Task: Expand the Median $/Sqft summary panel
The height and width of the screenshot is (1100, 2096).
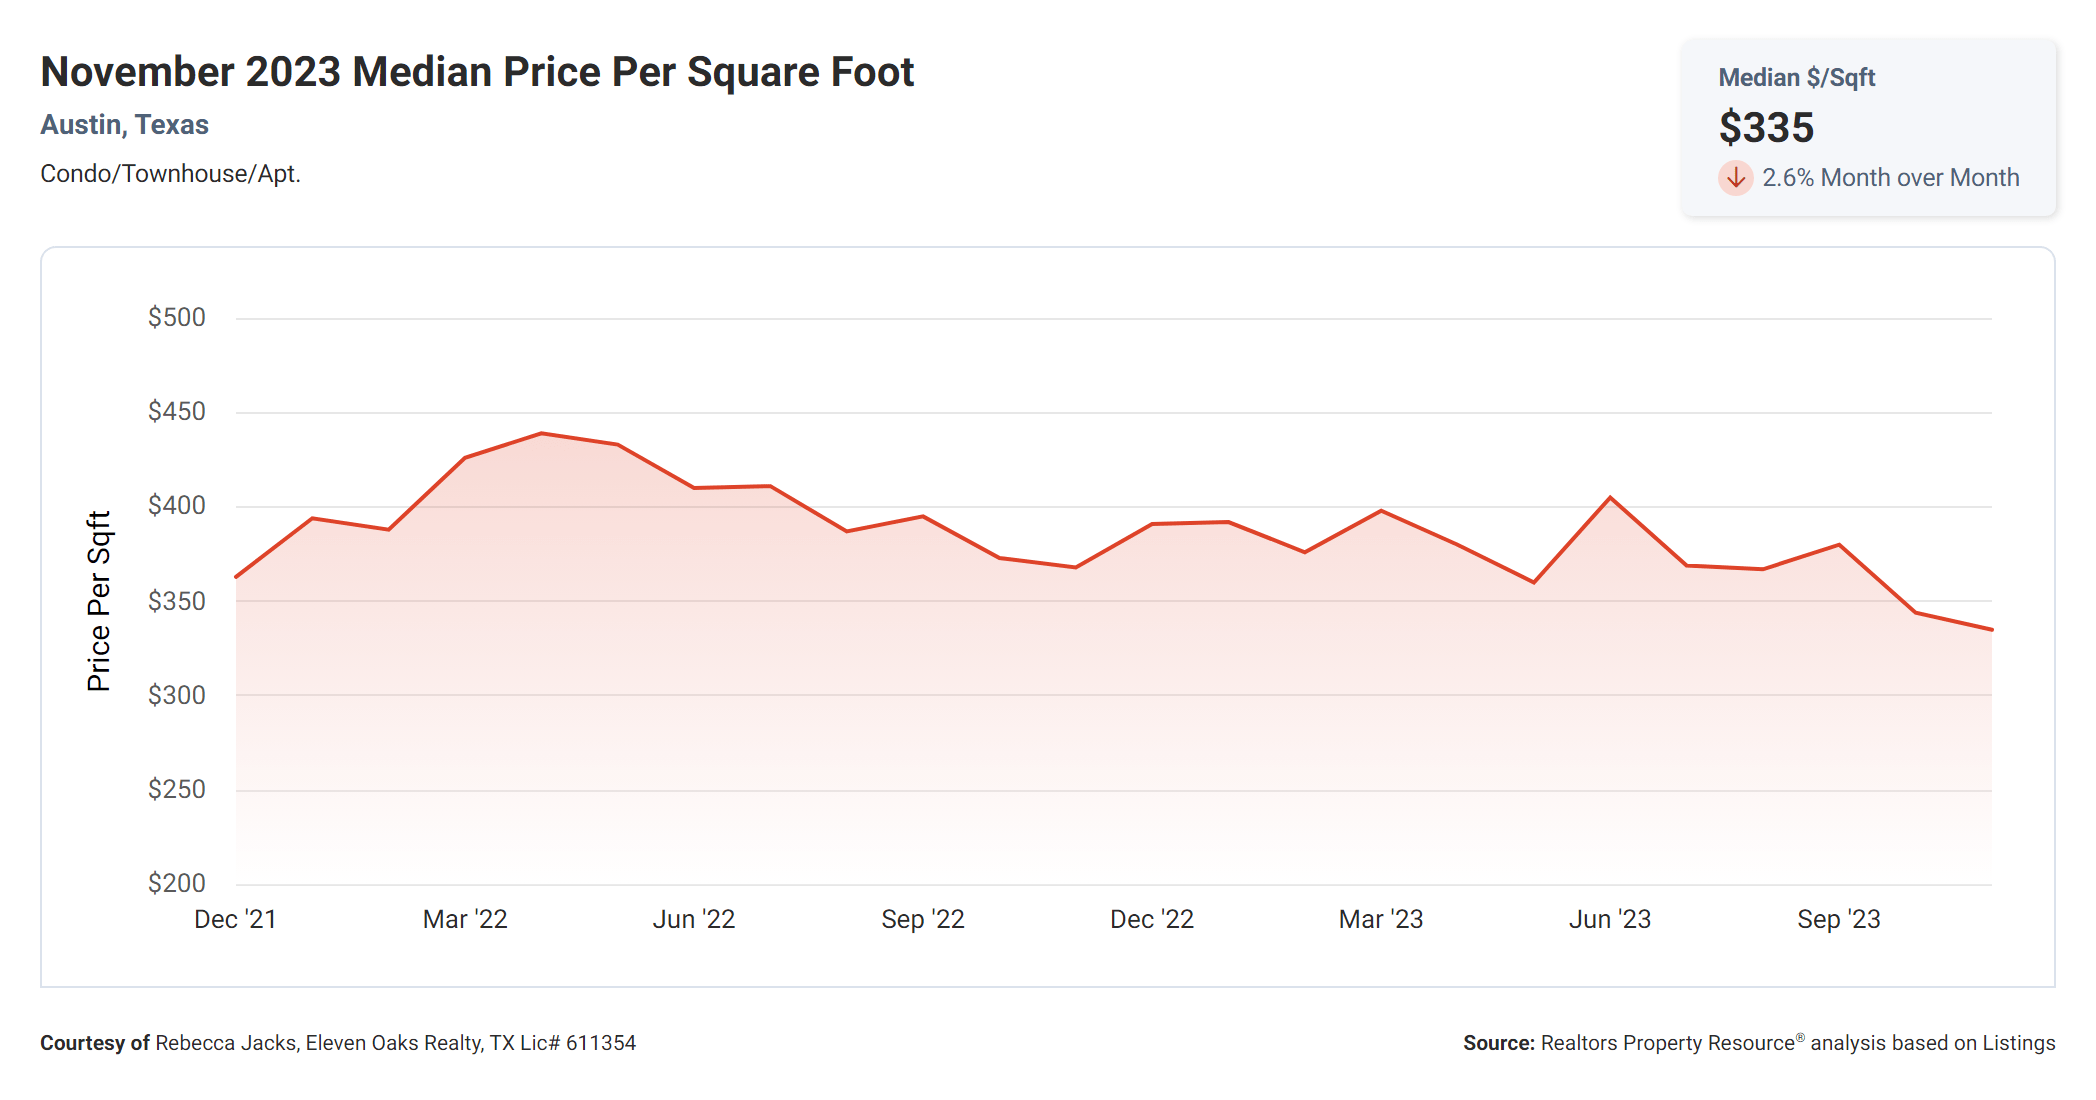Action: click(x=1795, y=76)
